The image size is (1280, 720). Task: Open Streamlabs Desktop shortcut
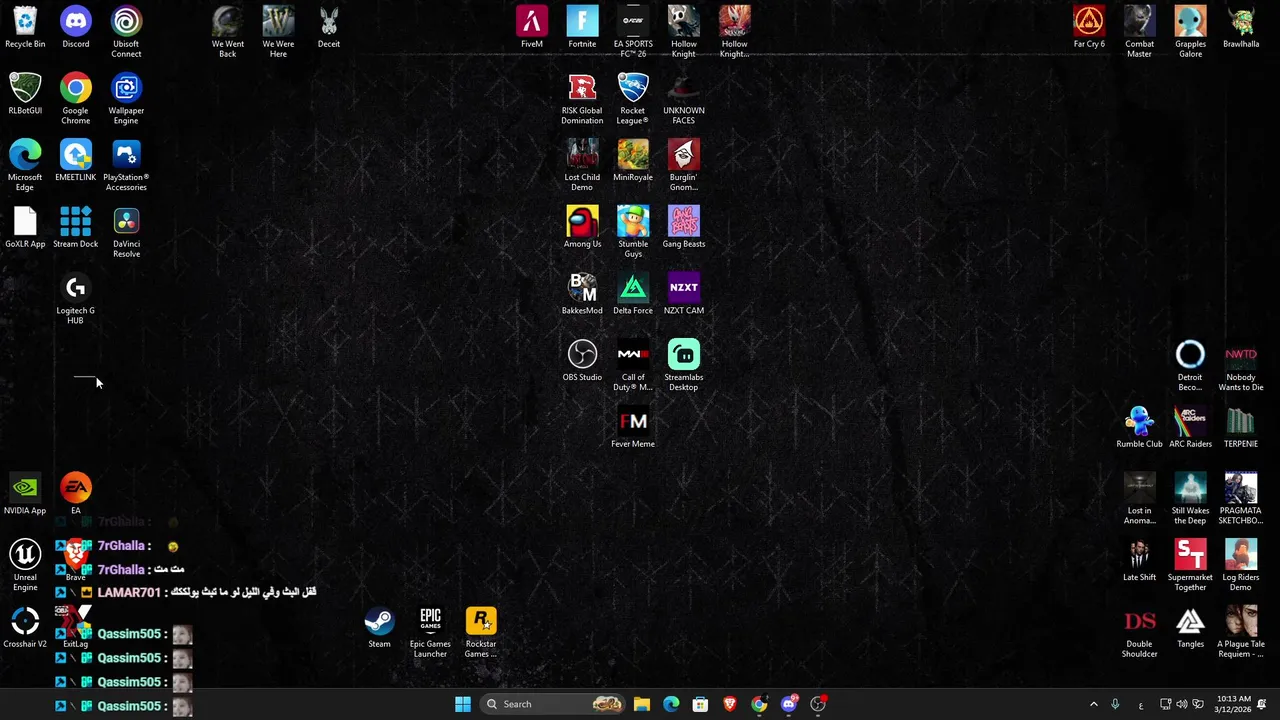684,365
